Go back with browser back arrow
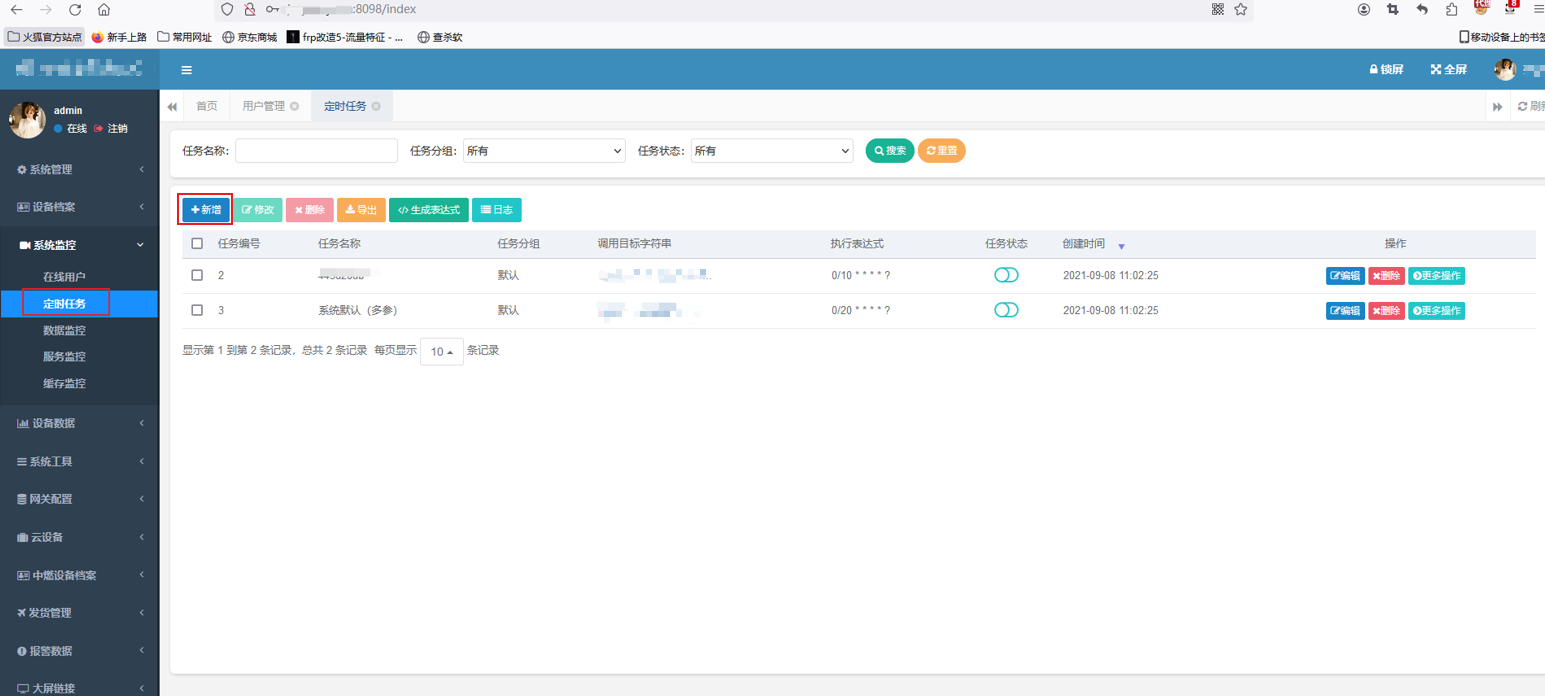This screenshot has height=696, width=1545. (16, 10)
